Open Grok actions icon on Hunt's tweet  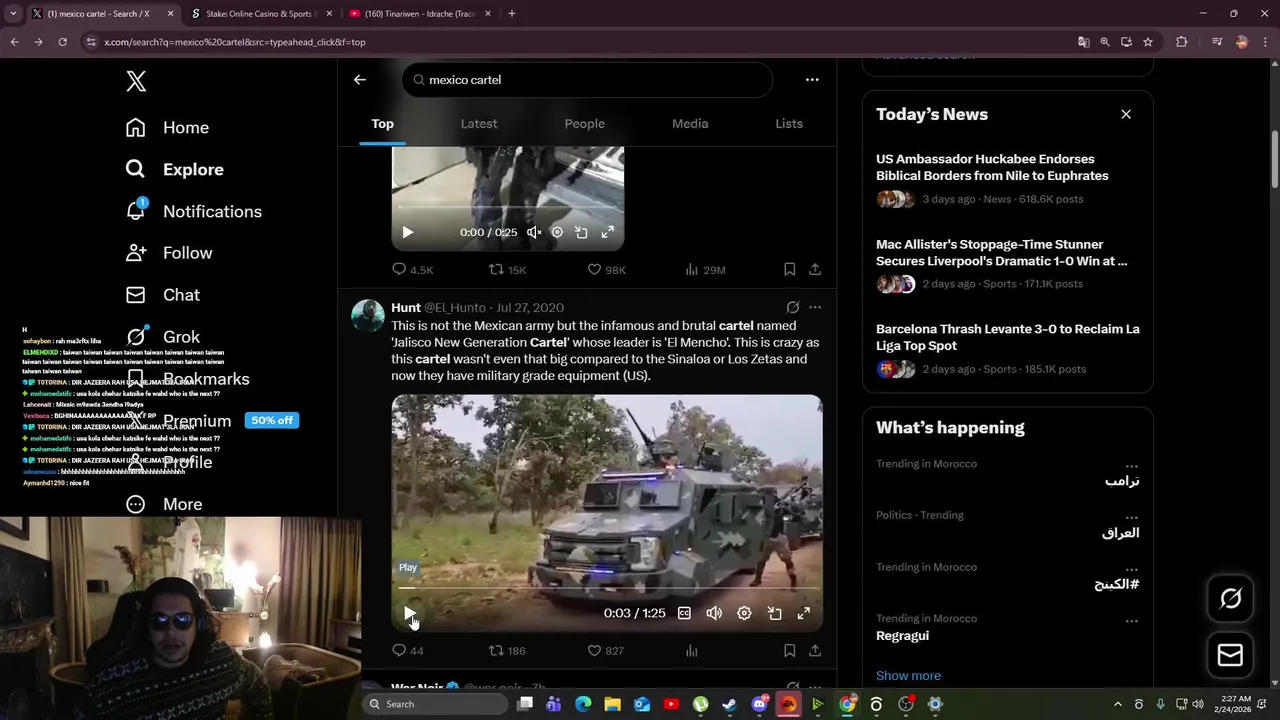[792, 307]
